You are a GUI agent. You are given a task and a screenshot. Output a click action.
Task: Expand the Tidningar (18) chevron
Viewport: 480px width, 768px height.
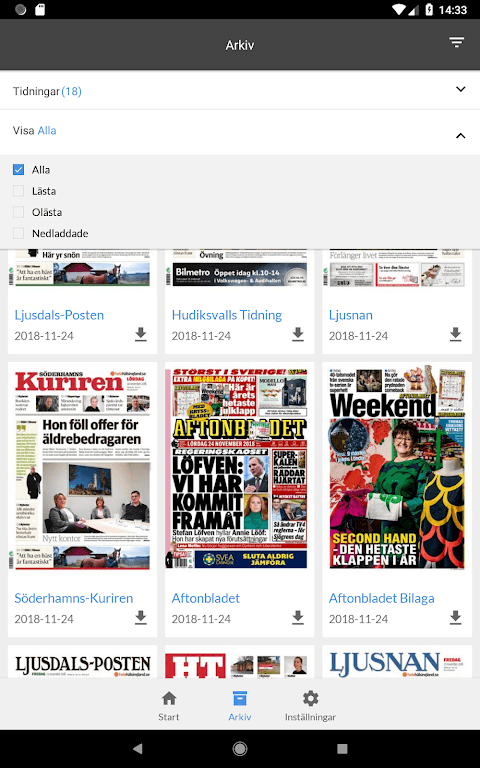pyautogui.click(x=460, y=89)
